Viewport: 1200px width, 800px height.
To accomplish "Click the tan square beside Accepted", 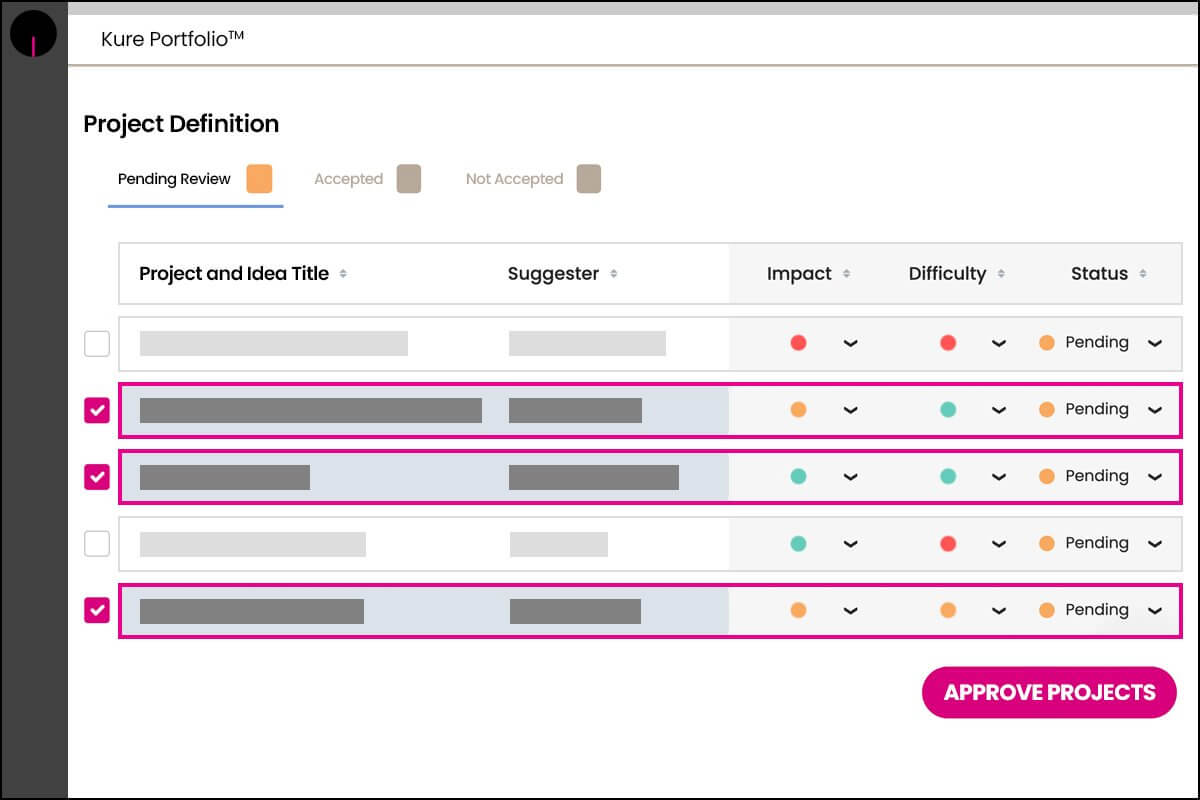I will click(408, 177).
